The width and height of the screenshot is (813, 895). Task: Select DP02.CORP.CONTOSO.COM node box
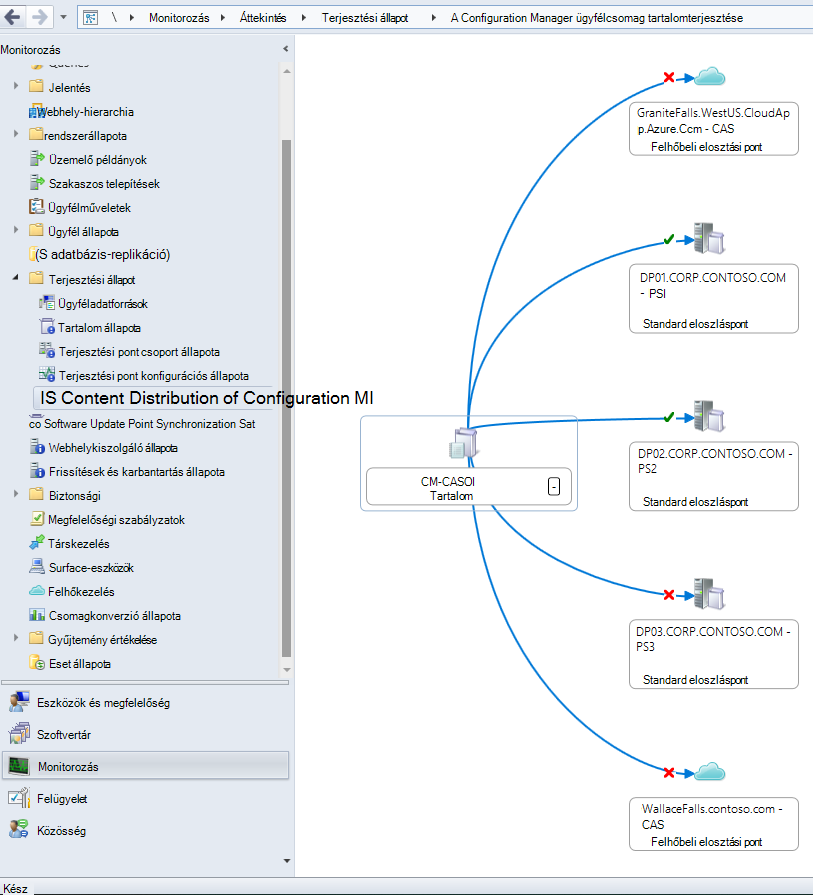pos(714,476)
